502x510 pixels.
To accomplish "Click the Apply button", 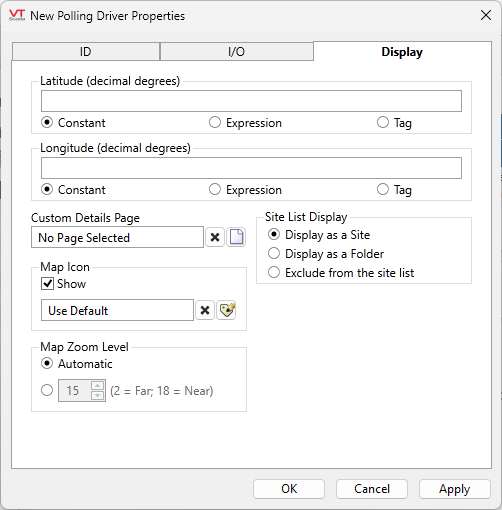I will coord(455,489).
